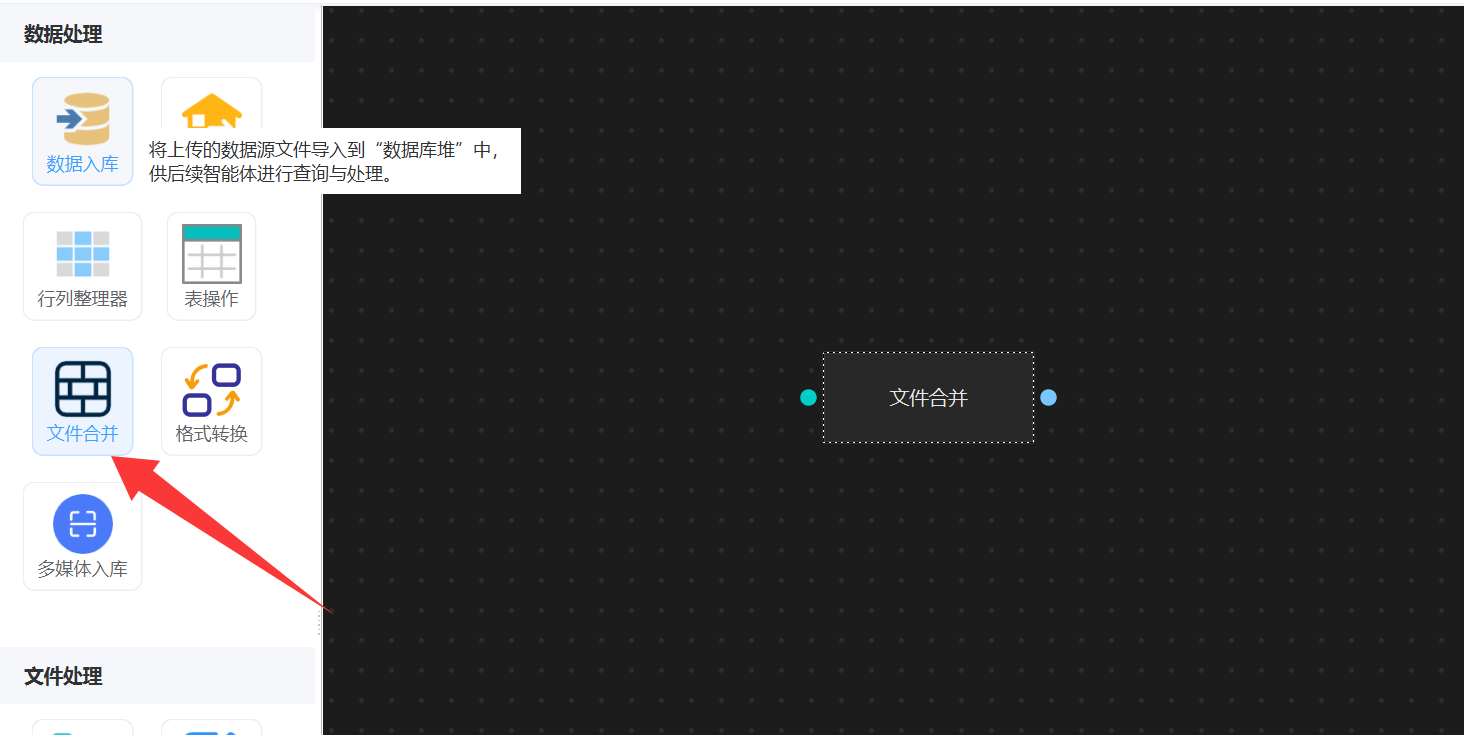The width and height of the screenshot is (1464, 735).
Task: Click the teal input port of 文件合并 node
Action: [x=808, y=397]
